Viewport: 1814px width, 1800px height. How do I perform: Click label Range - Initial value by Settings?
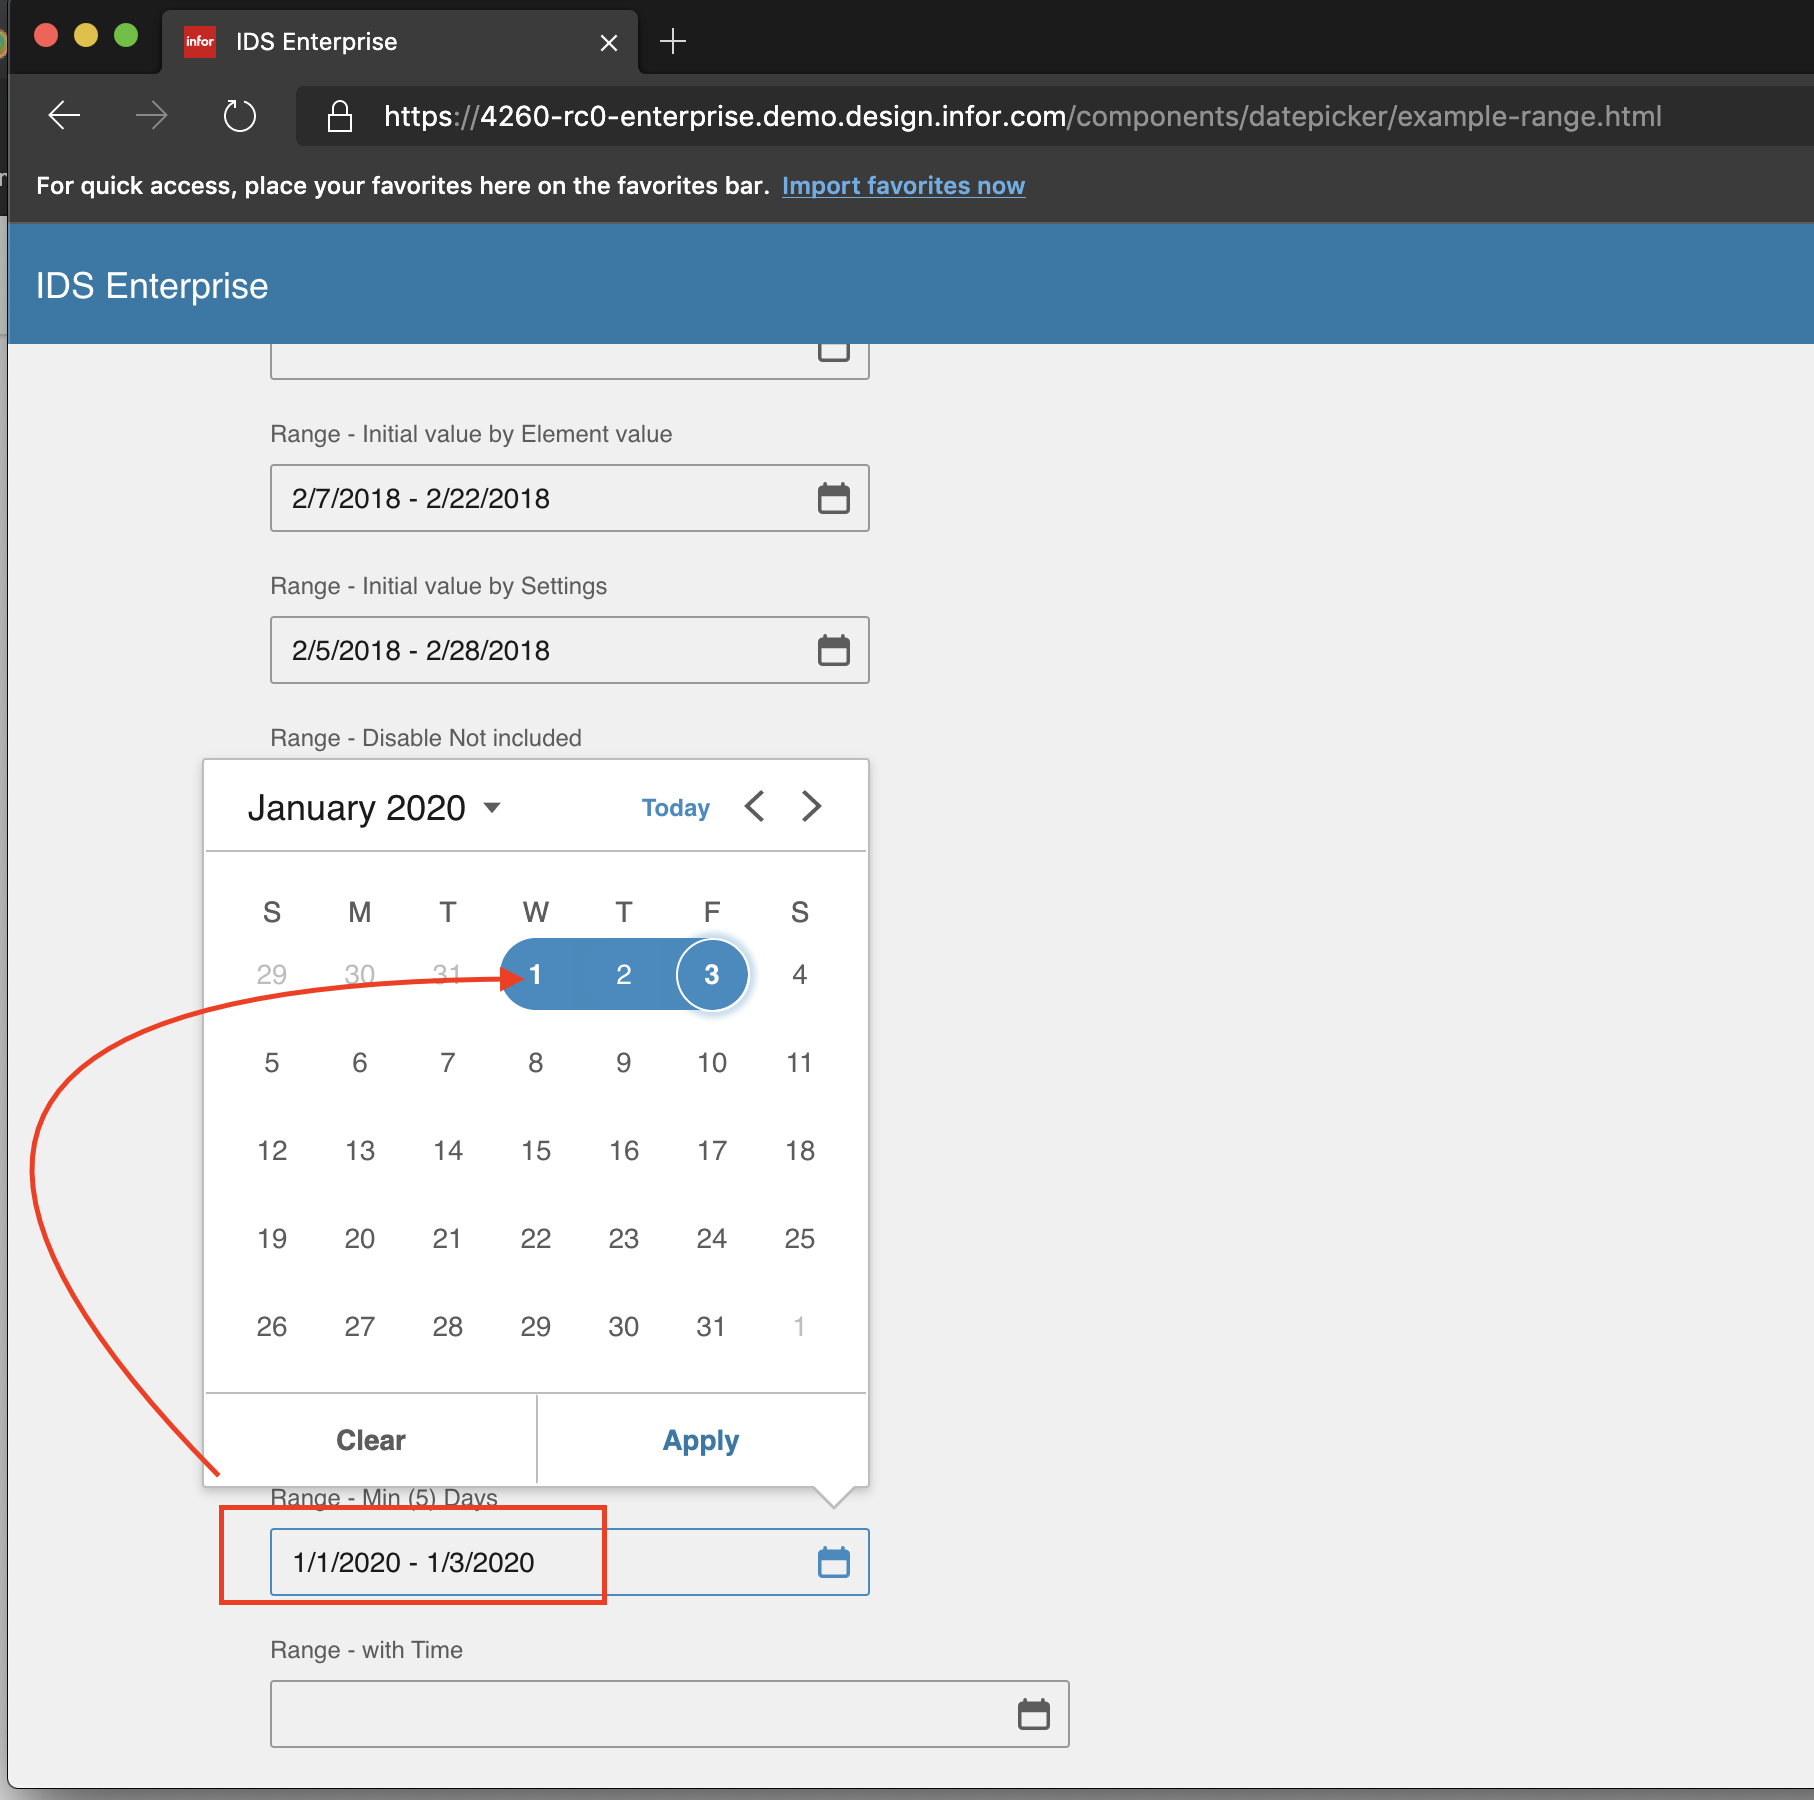click(x=439, y=586)
